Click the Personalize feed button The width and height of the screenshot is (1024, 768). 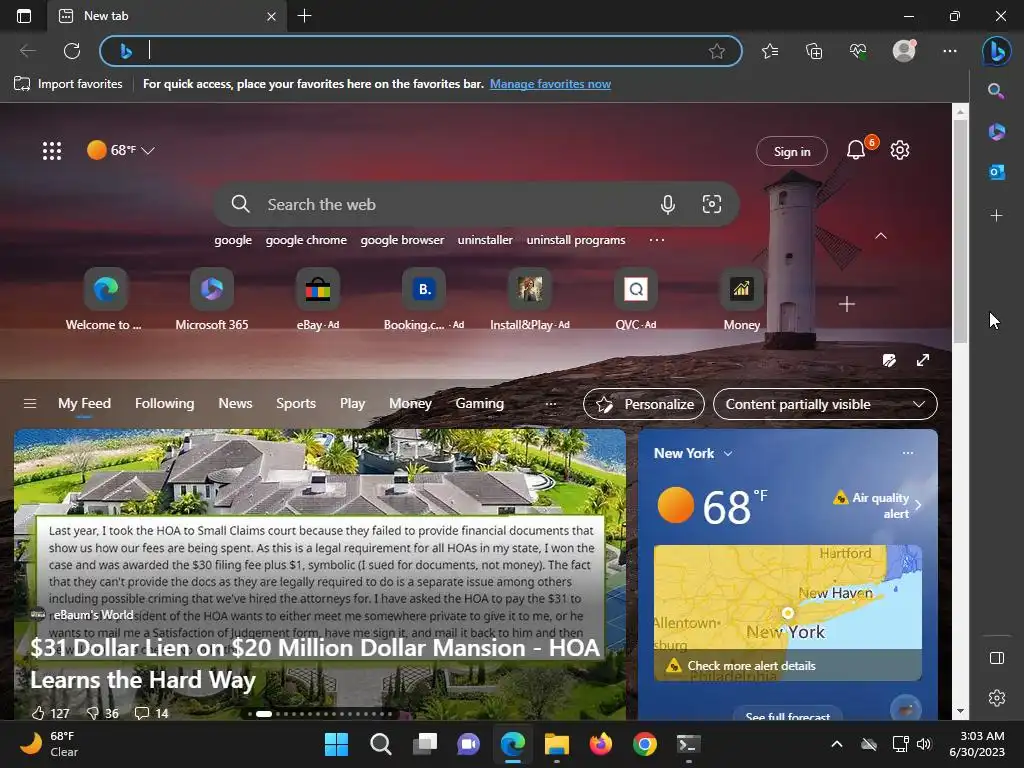644,404
